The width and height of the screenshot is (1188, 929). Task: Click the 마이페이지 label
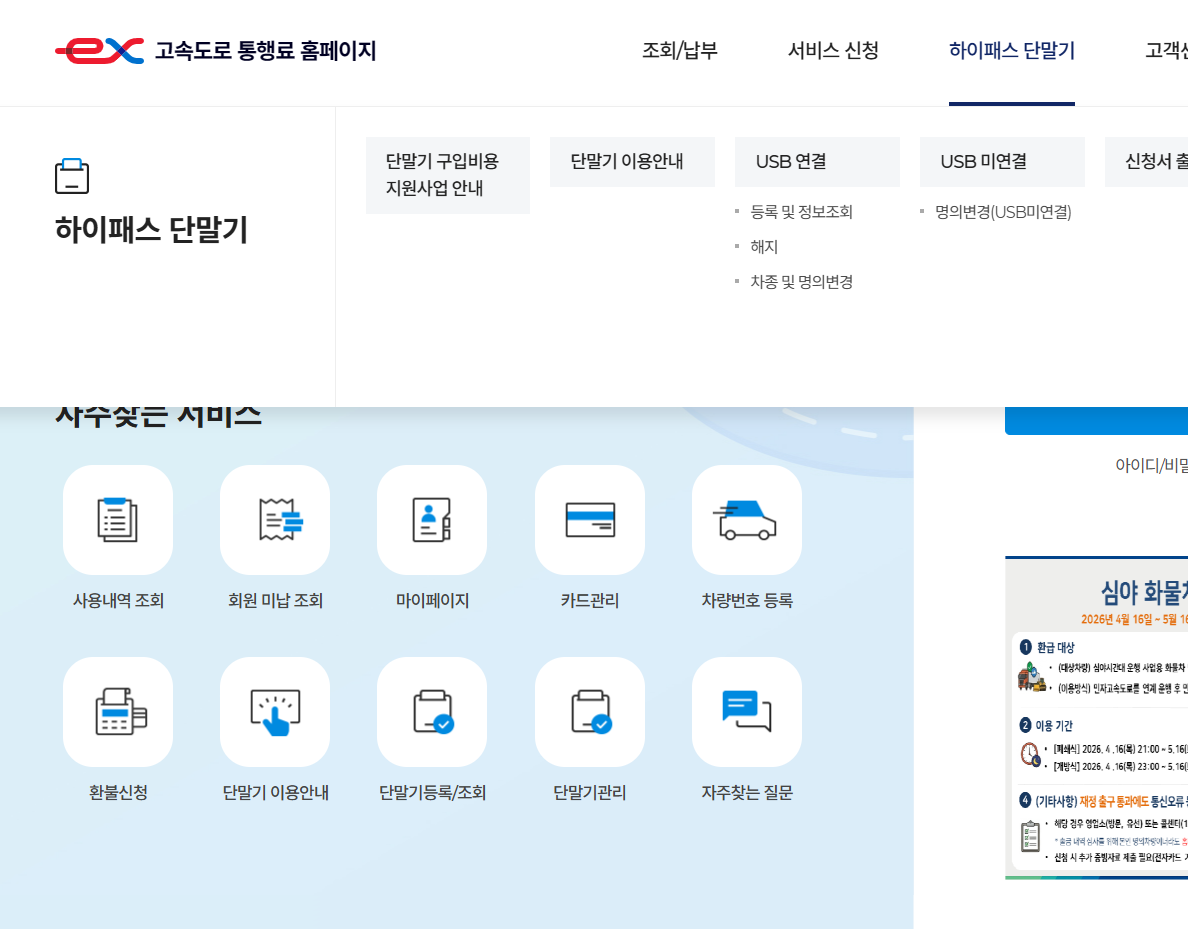(x=432, y=601)
